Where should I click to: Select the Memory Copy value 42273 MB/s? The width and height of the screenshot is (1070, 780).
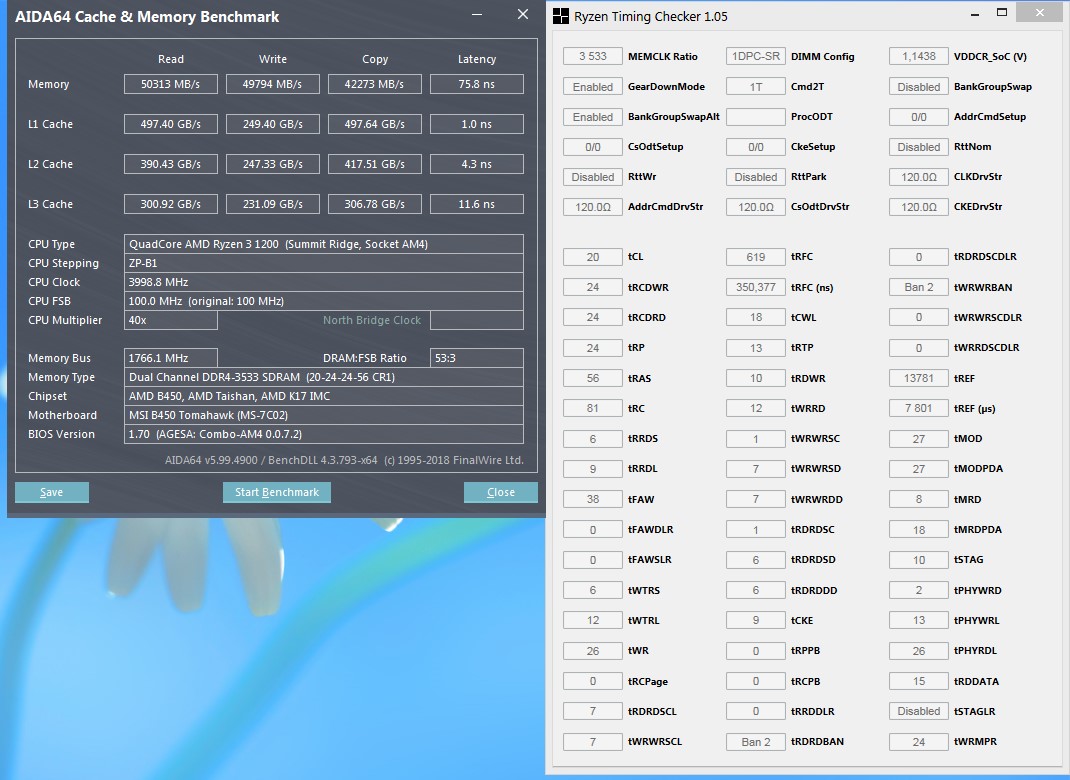(x=375, y=84)
